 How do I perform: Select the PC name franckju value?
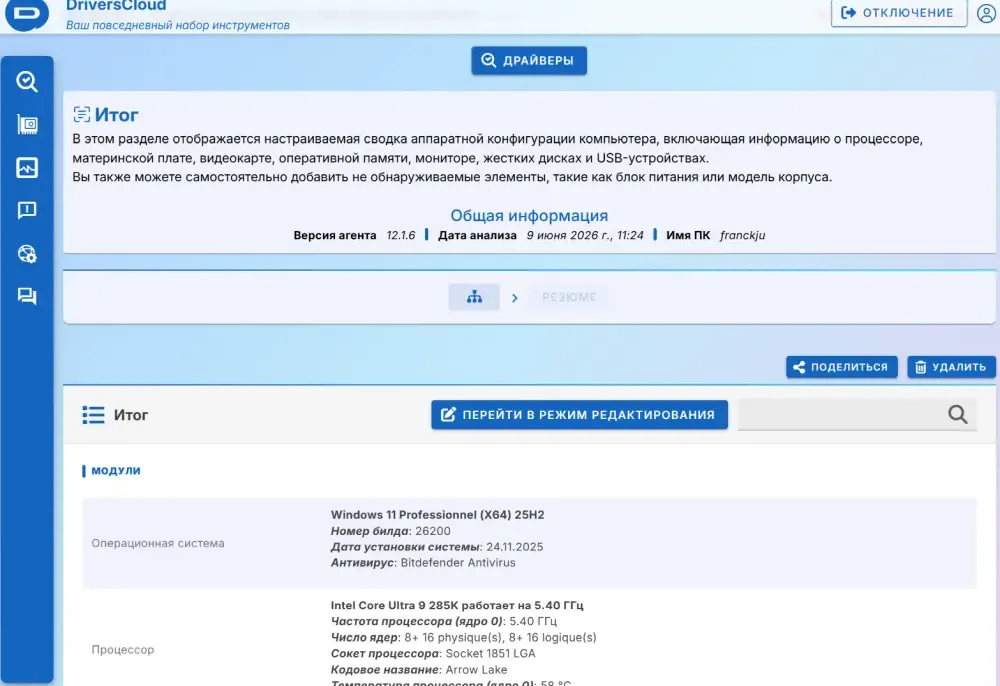tap(742, 235)
